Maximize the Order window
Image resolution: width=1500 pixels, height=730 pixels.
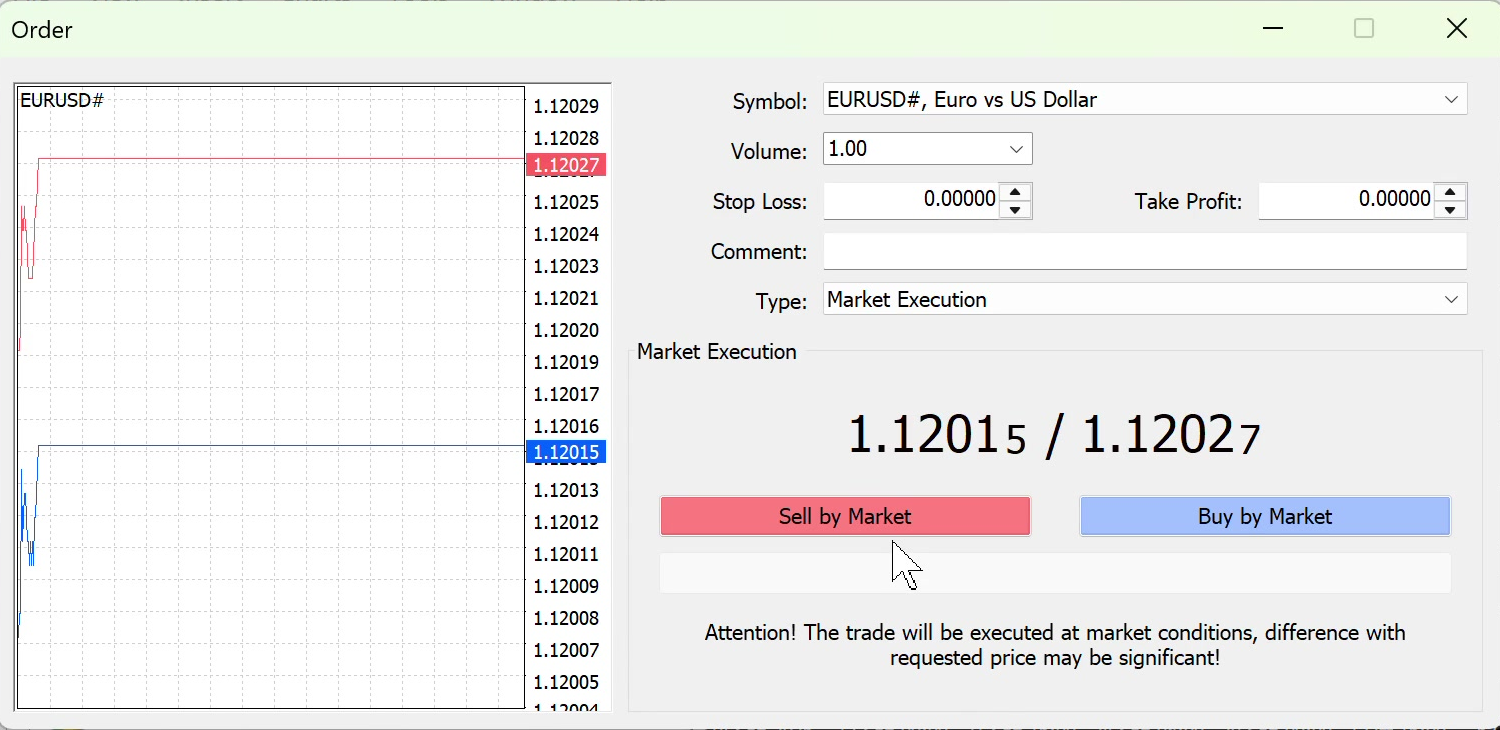point(1364,29)
